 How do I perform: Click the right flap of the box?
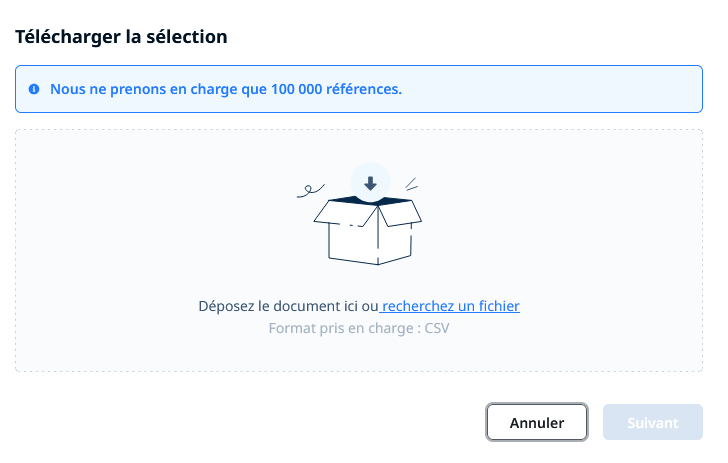(x=400, y=213)
